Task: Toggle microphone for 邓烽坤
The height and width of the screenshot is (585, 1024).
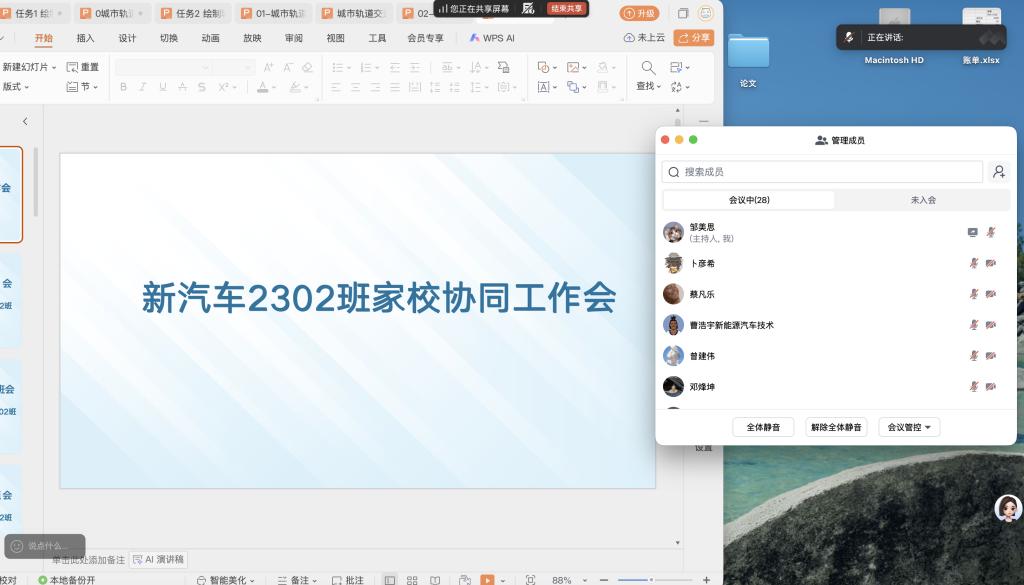Action: (x=973, y=386)
